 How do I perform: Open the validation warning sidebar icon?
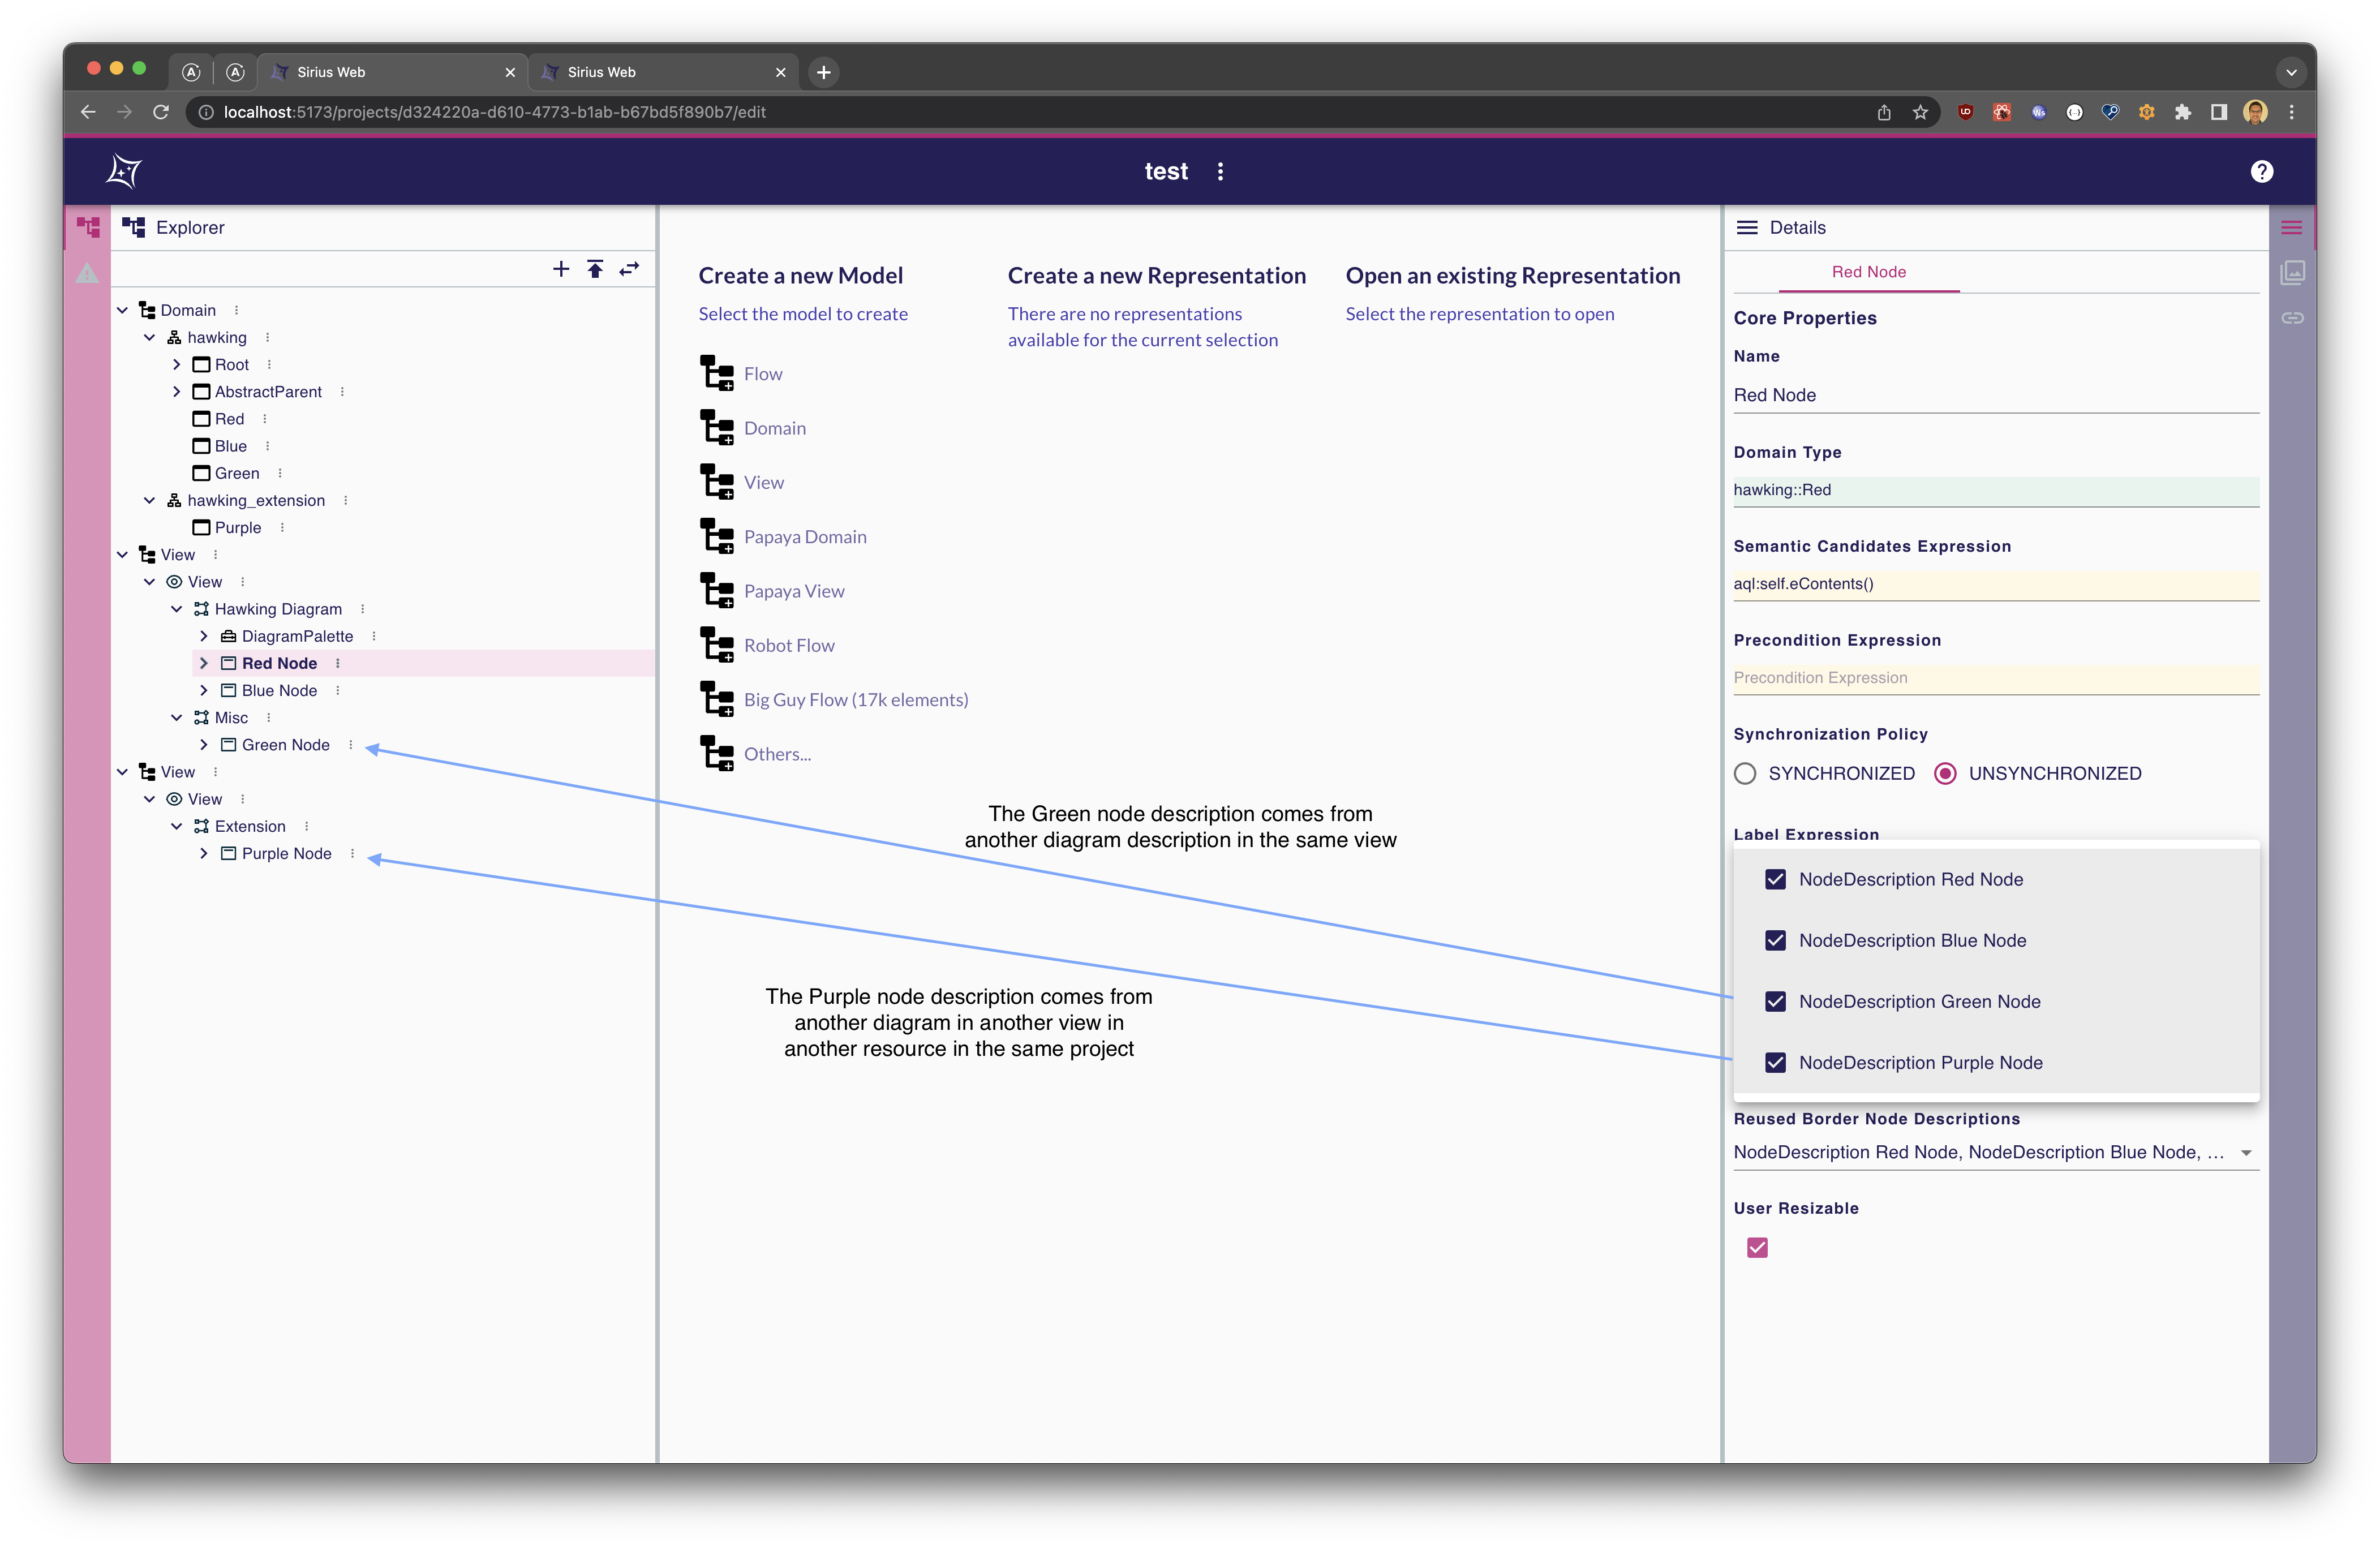88,273
